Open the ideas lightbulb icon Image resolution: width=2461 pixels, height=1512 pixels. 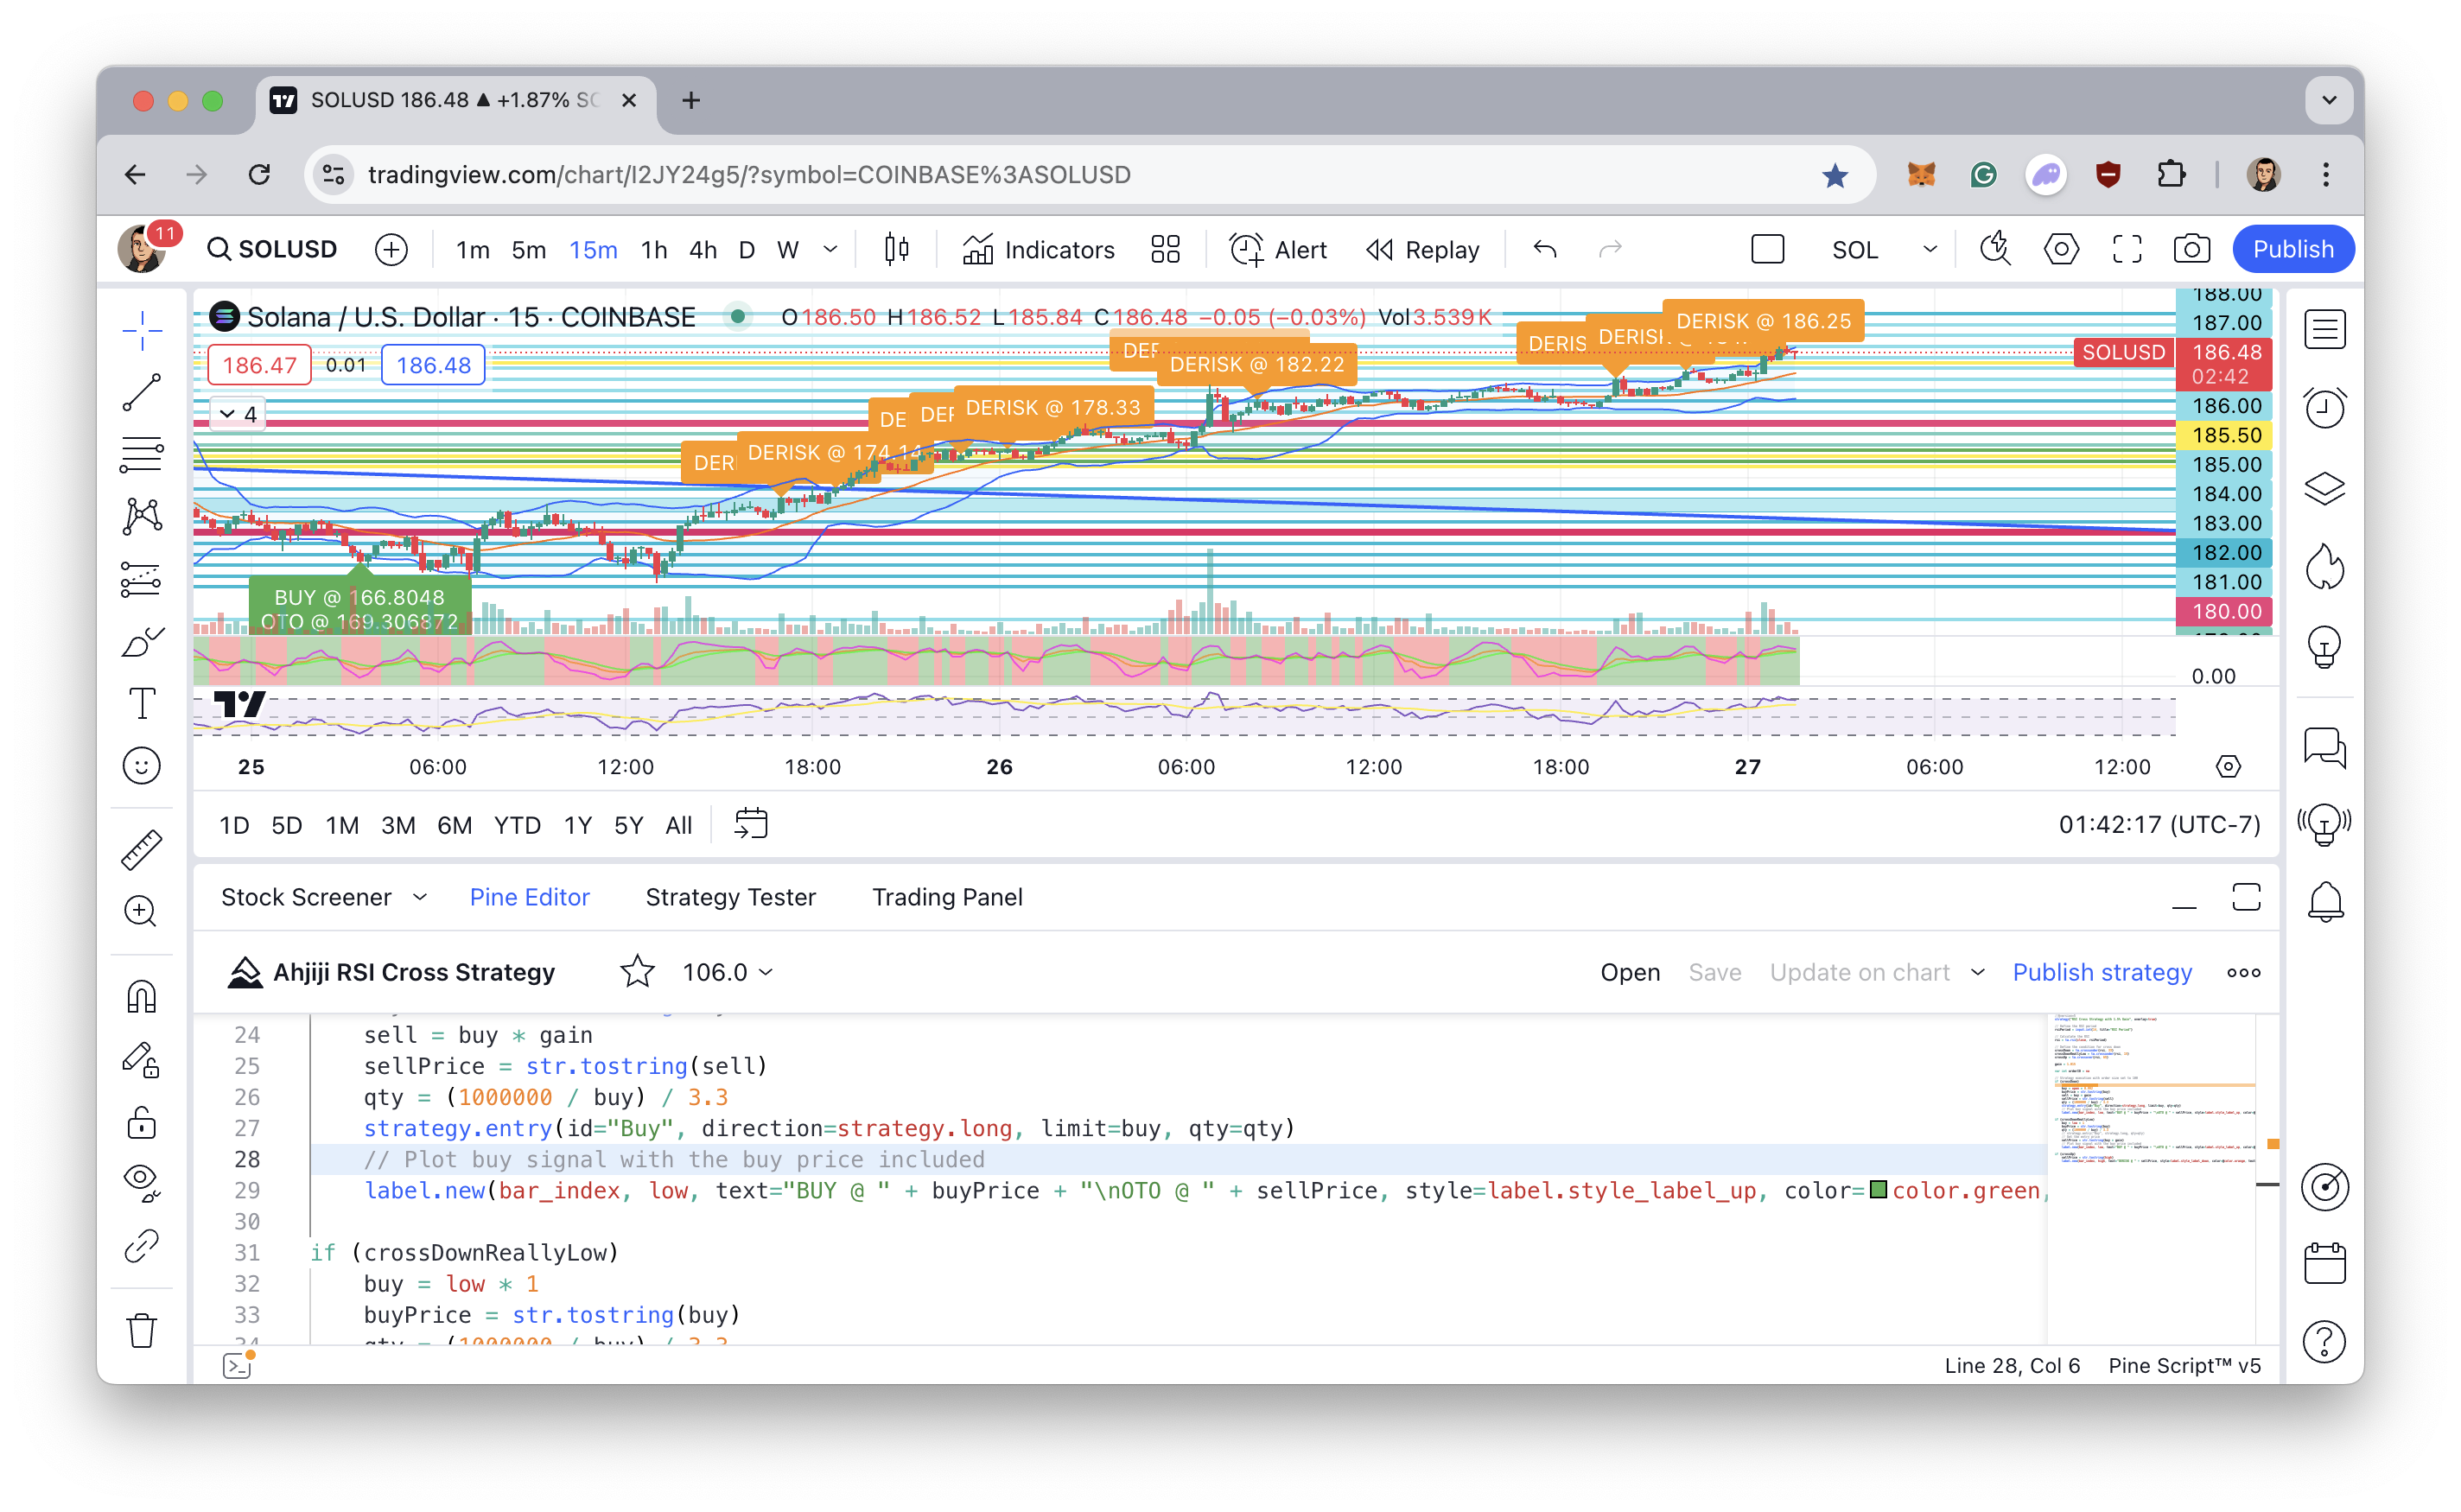click(2325, 647)
